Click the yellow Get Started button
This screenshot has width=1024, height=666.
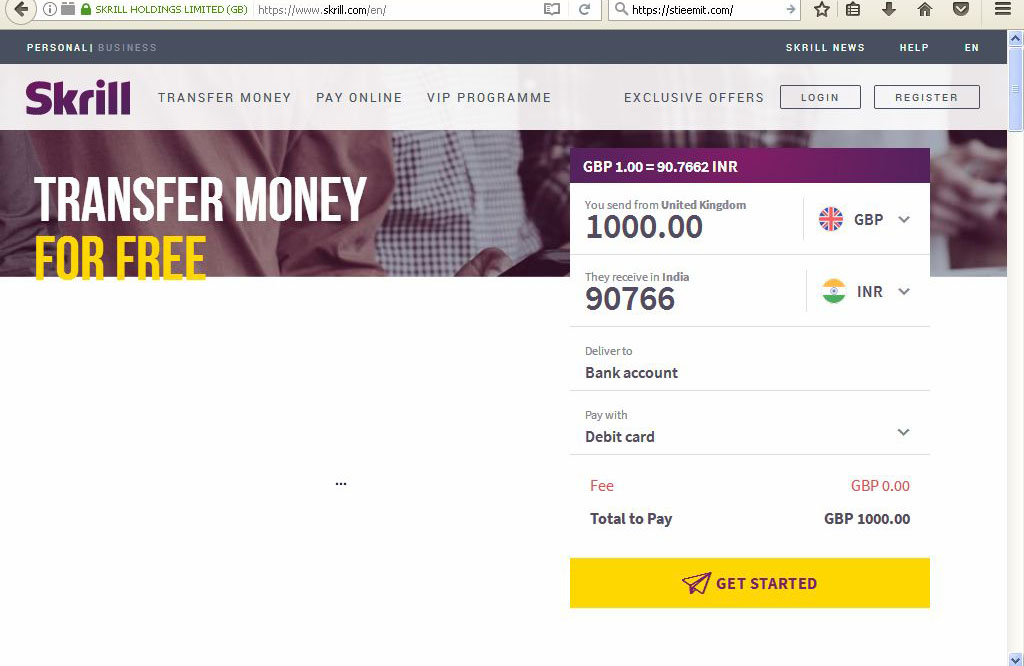point(750,583)
